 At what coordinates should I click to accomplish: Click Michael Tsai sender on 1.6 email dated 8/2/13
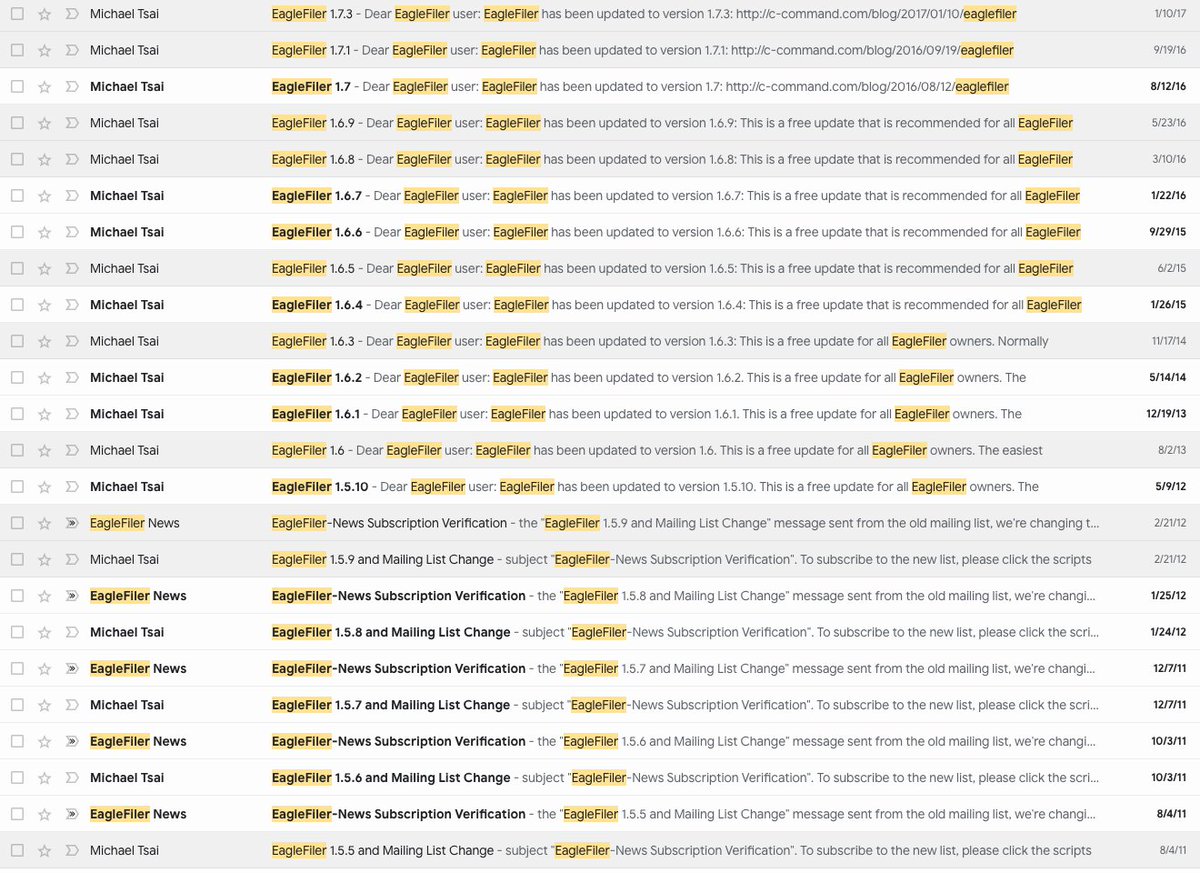[124, 450]
